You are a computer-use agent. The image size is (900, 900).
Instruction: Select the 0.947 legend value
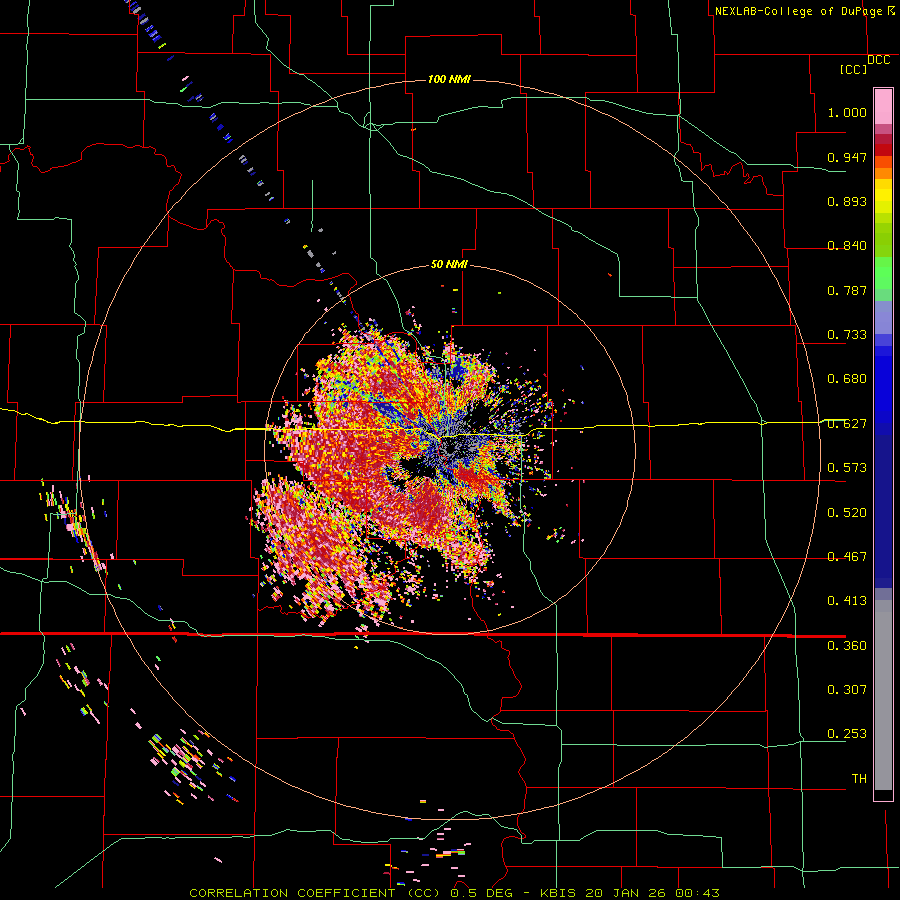(x=847, y=157)
